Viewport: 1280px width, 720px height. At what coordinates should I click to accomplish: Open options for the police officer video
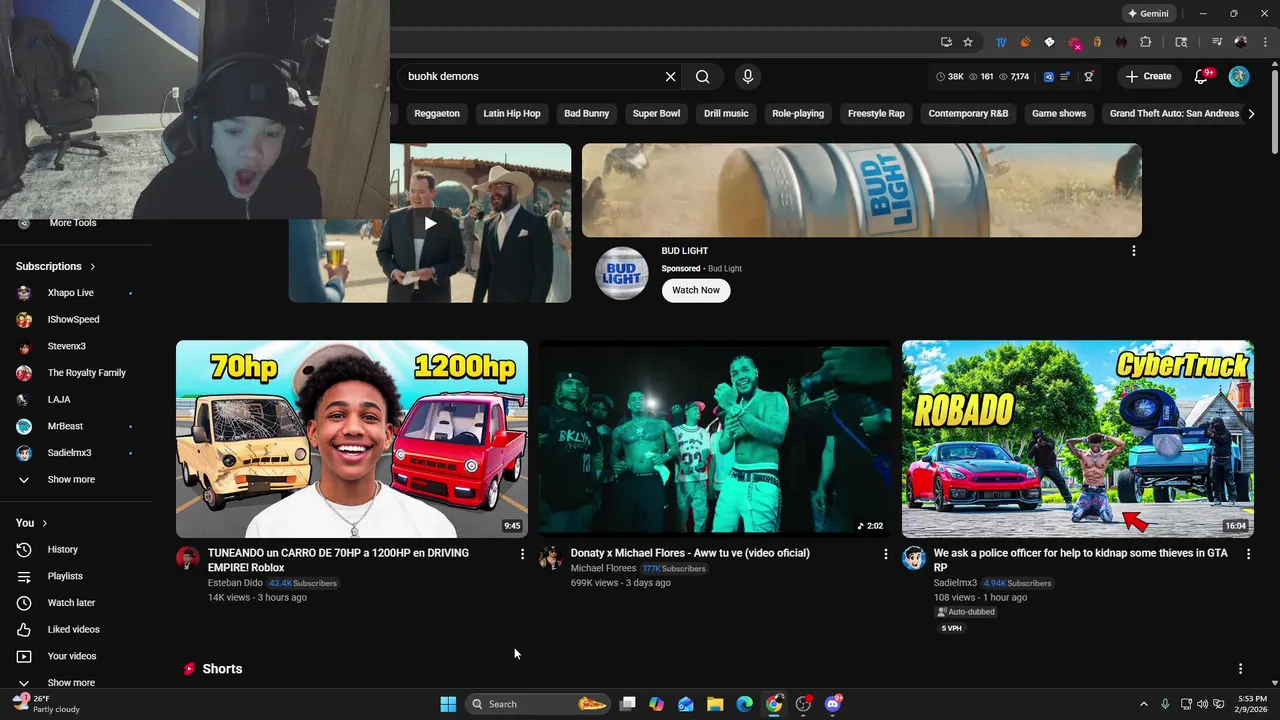click(1248, 553)
